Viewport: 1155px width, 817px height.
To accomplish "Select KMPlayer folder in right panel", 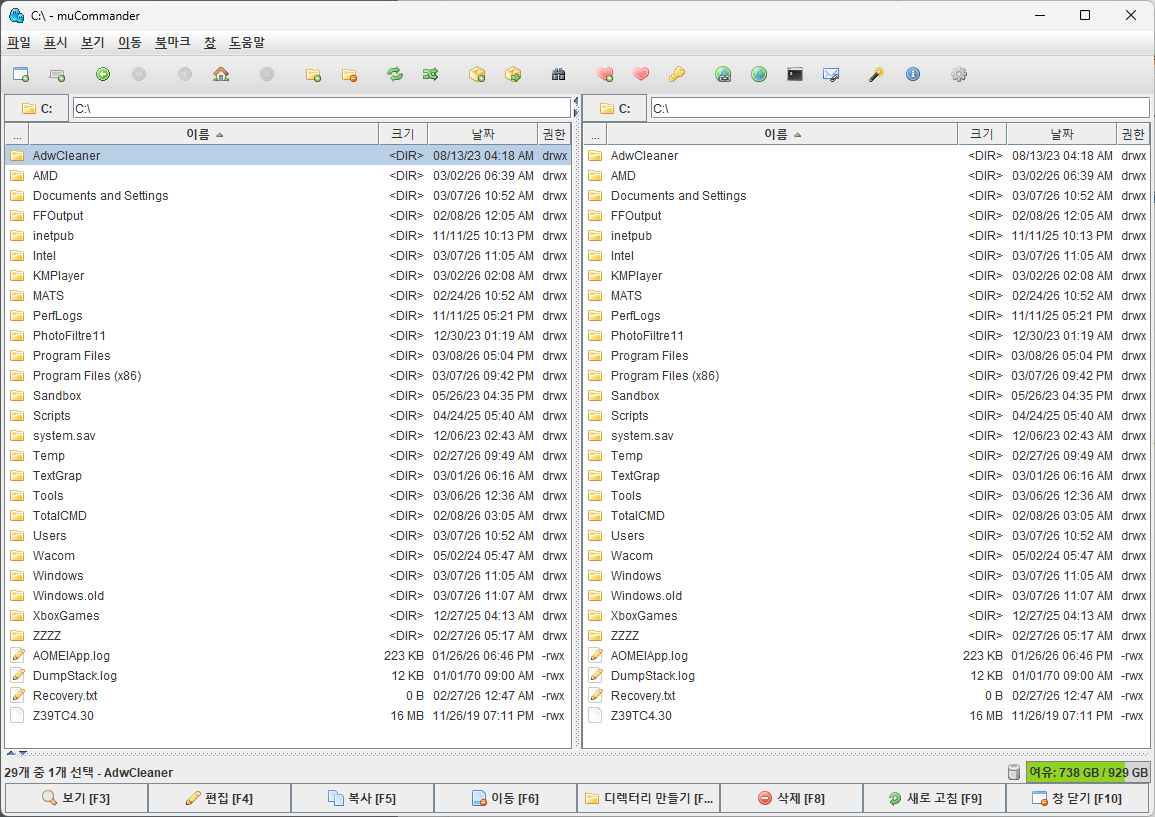I will click(866, 276).
